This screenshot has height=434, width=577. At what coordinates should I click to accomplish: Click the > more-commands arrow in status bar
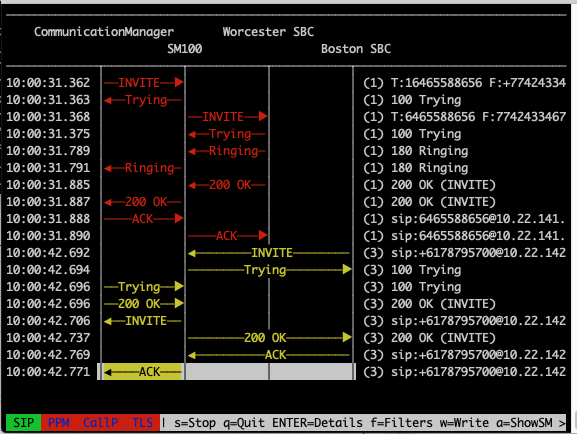tap(562, 423)
